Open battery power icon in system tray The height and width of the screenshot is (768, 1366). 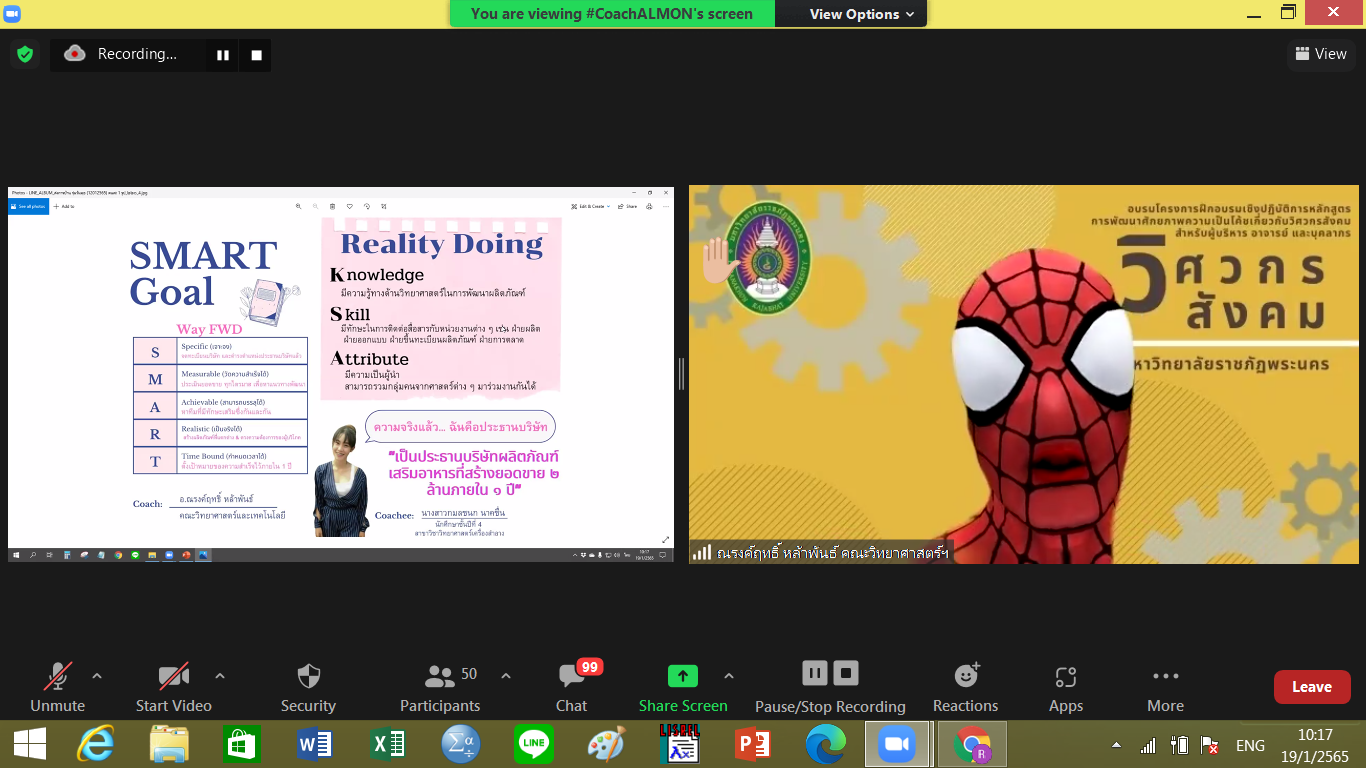click(1180, 745)
